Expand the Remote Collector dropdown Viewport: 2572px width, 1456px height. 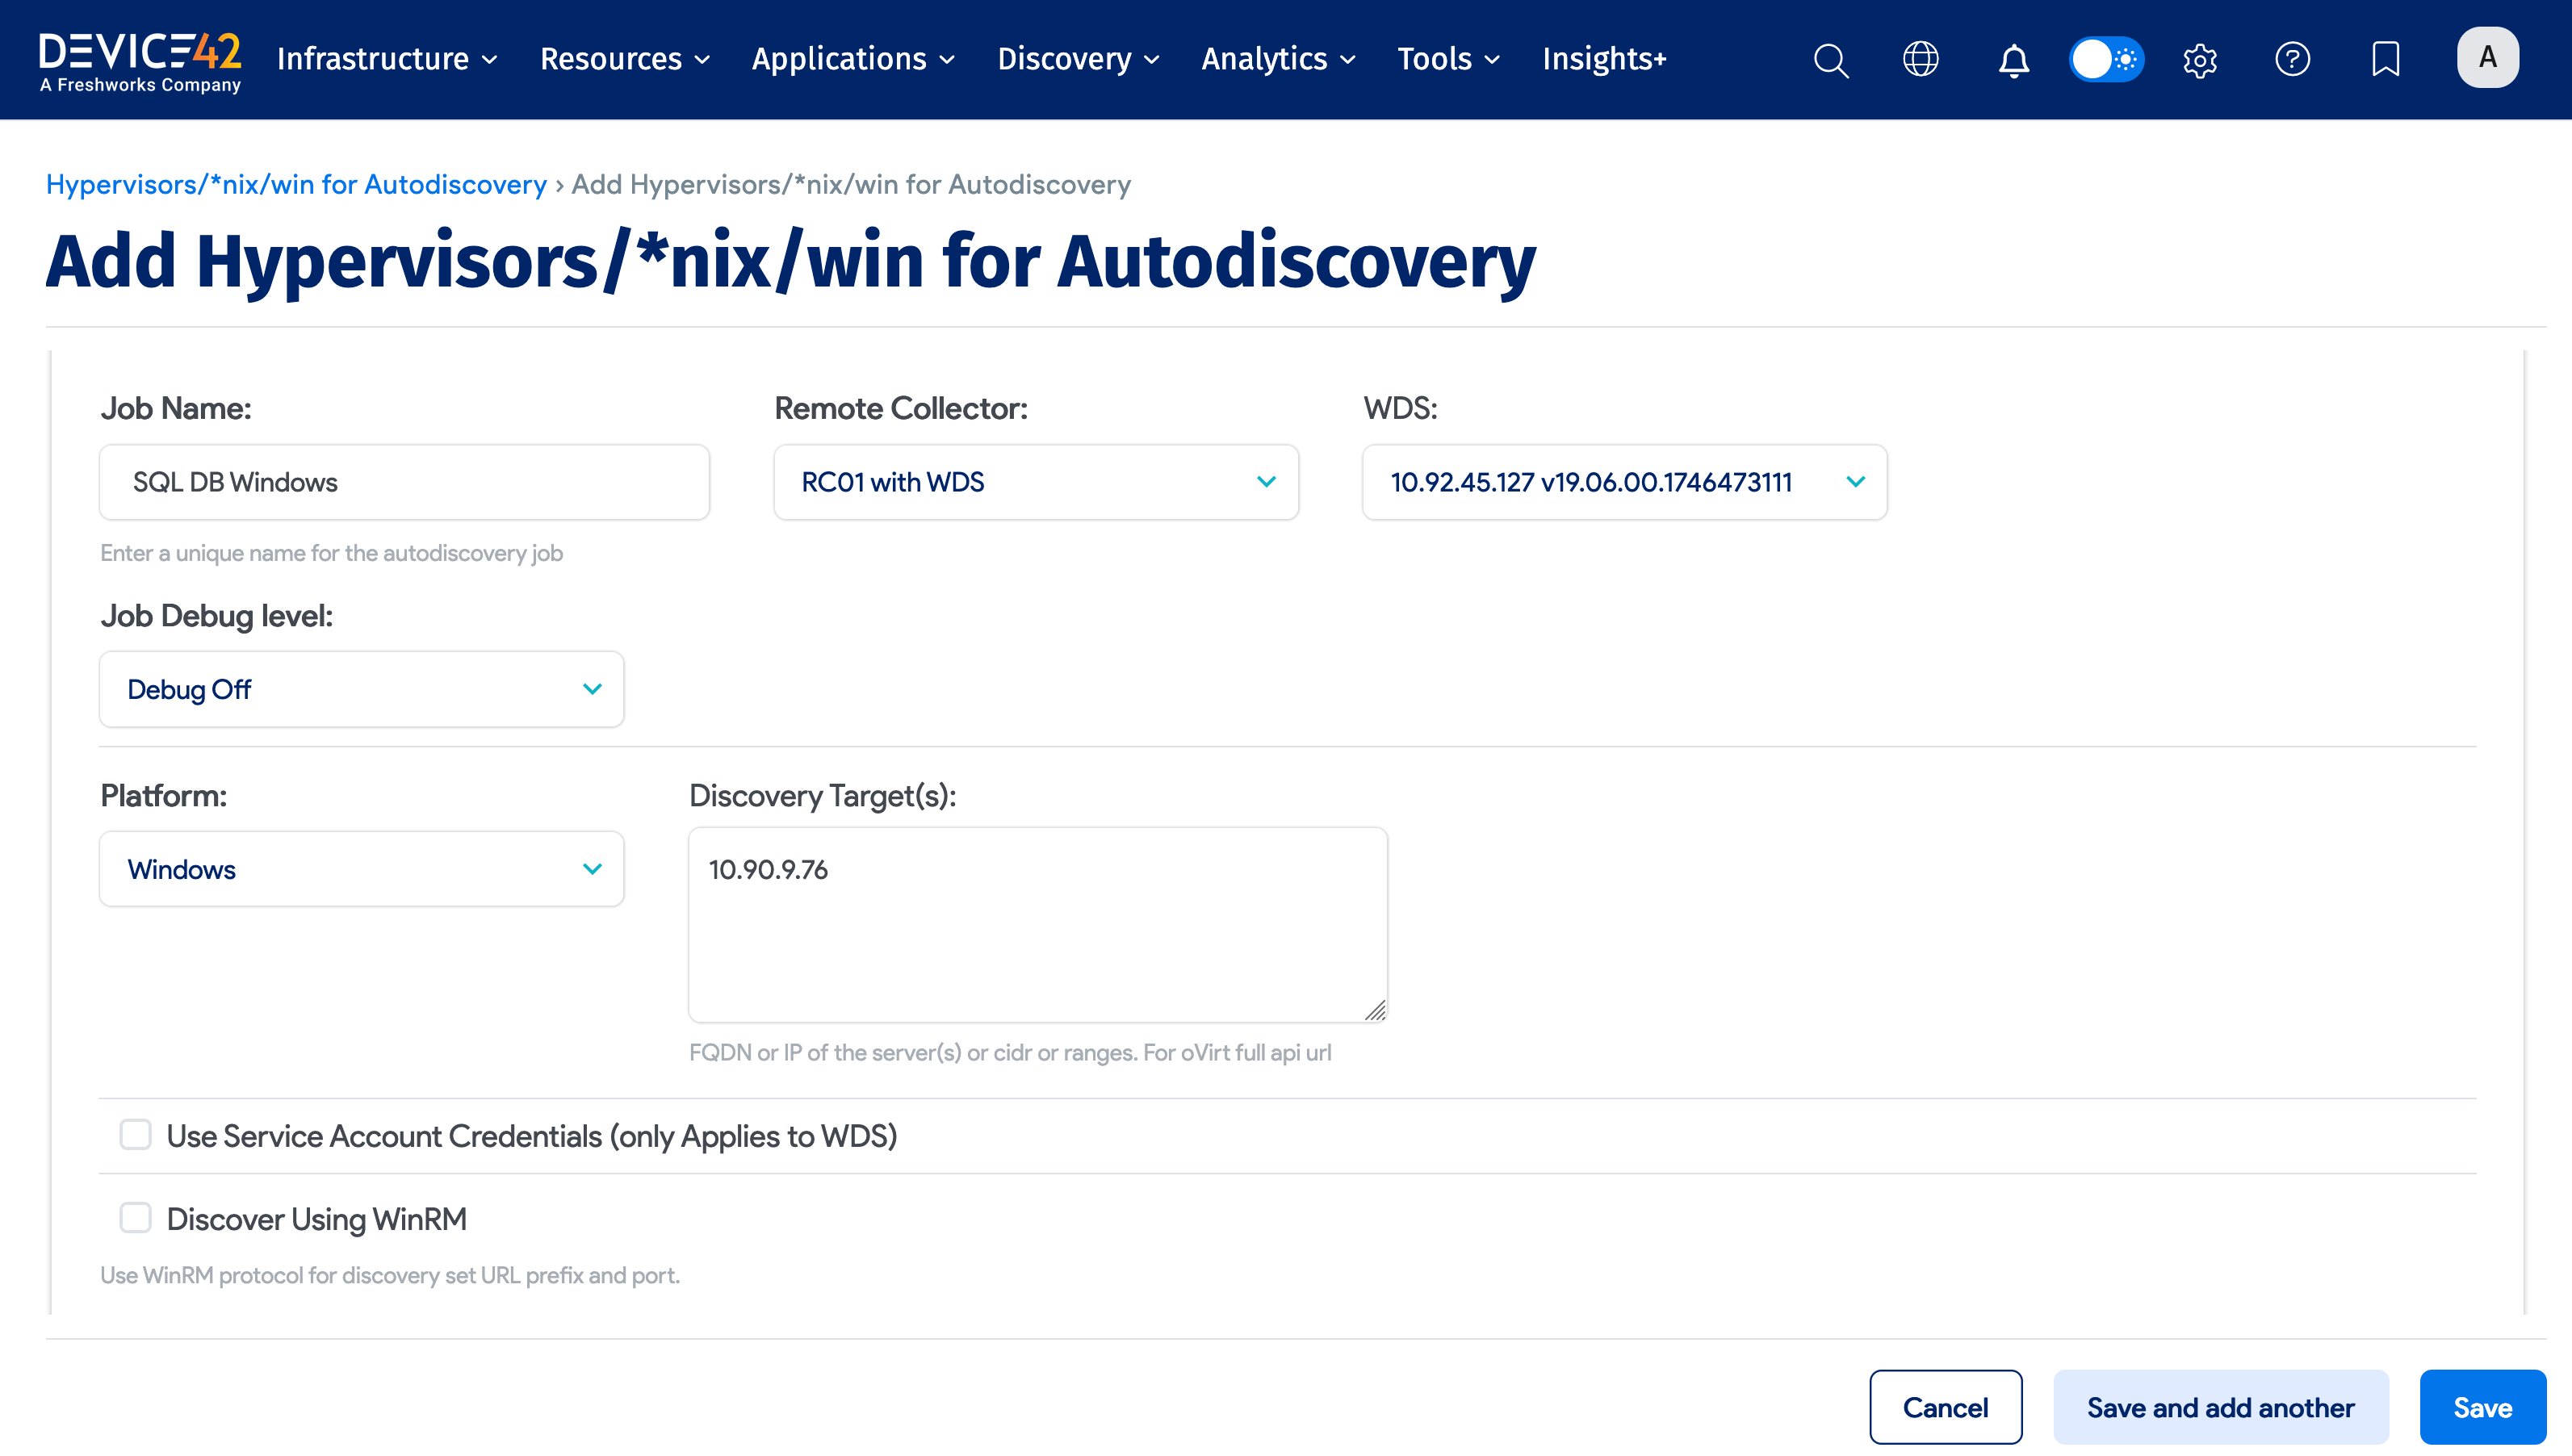[x=1036, y=482]
